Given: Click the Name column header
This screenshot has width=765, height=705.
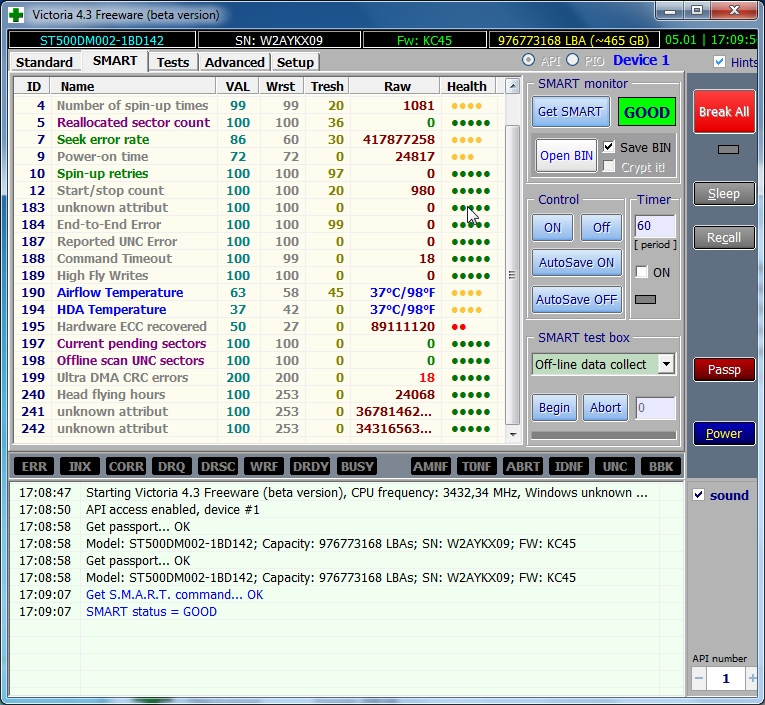Looking at the screenshot, I should (133, 86).
